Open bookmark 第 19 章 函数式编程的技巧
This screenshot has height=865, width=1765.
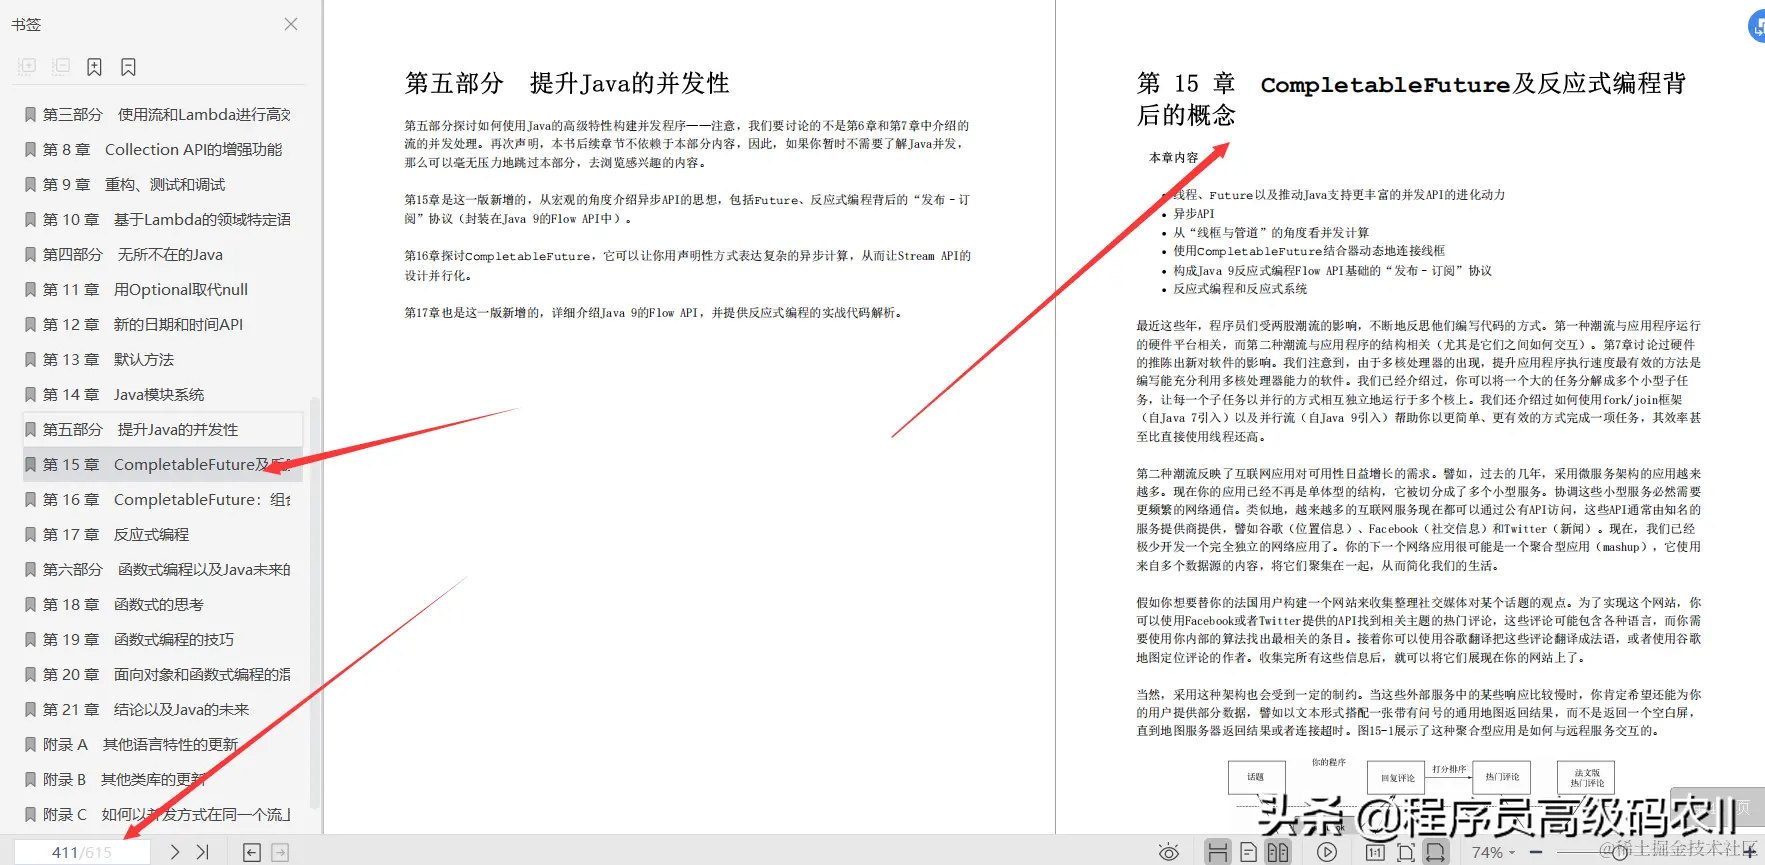point(163,639)
